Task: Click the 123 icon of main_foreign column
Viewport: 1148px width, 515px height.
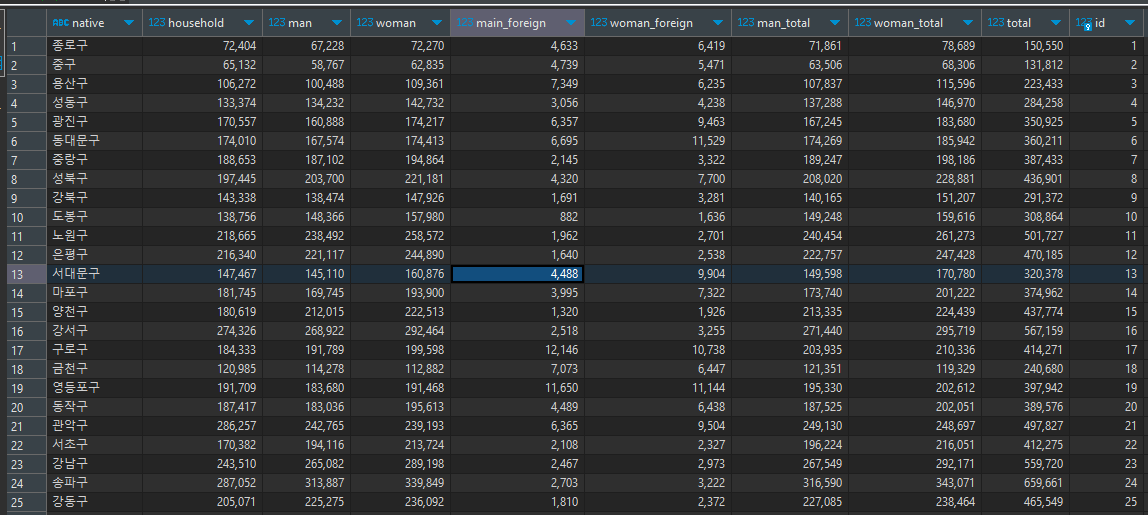Action: click(465, 23)
